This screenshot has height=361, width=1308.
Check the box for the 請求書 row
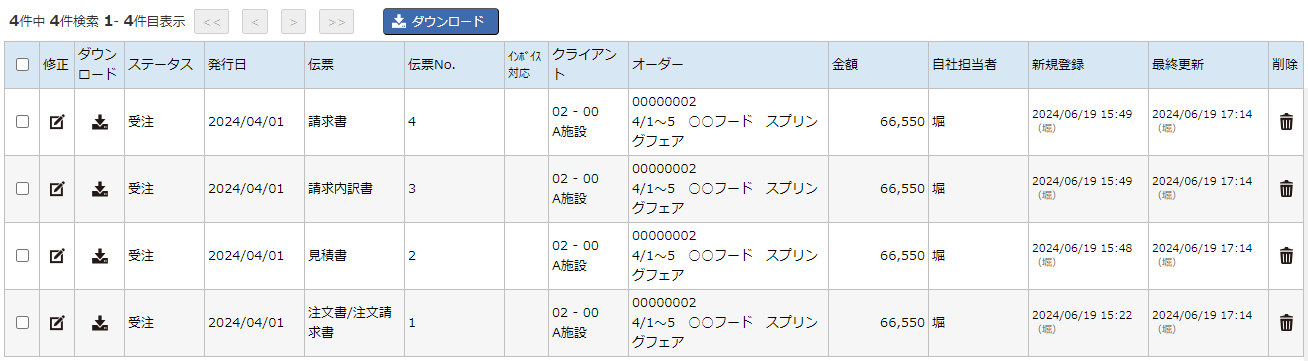22,122
